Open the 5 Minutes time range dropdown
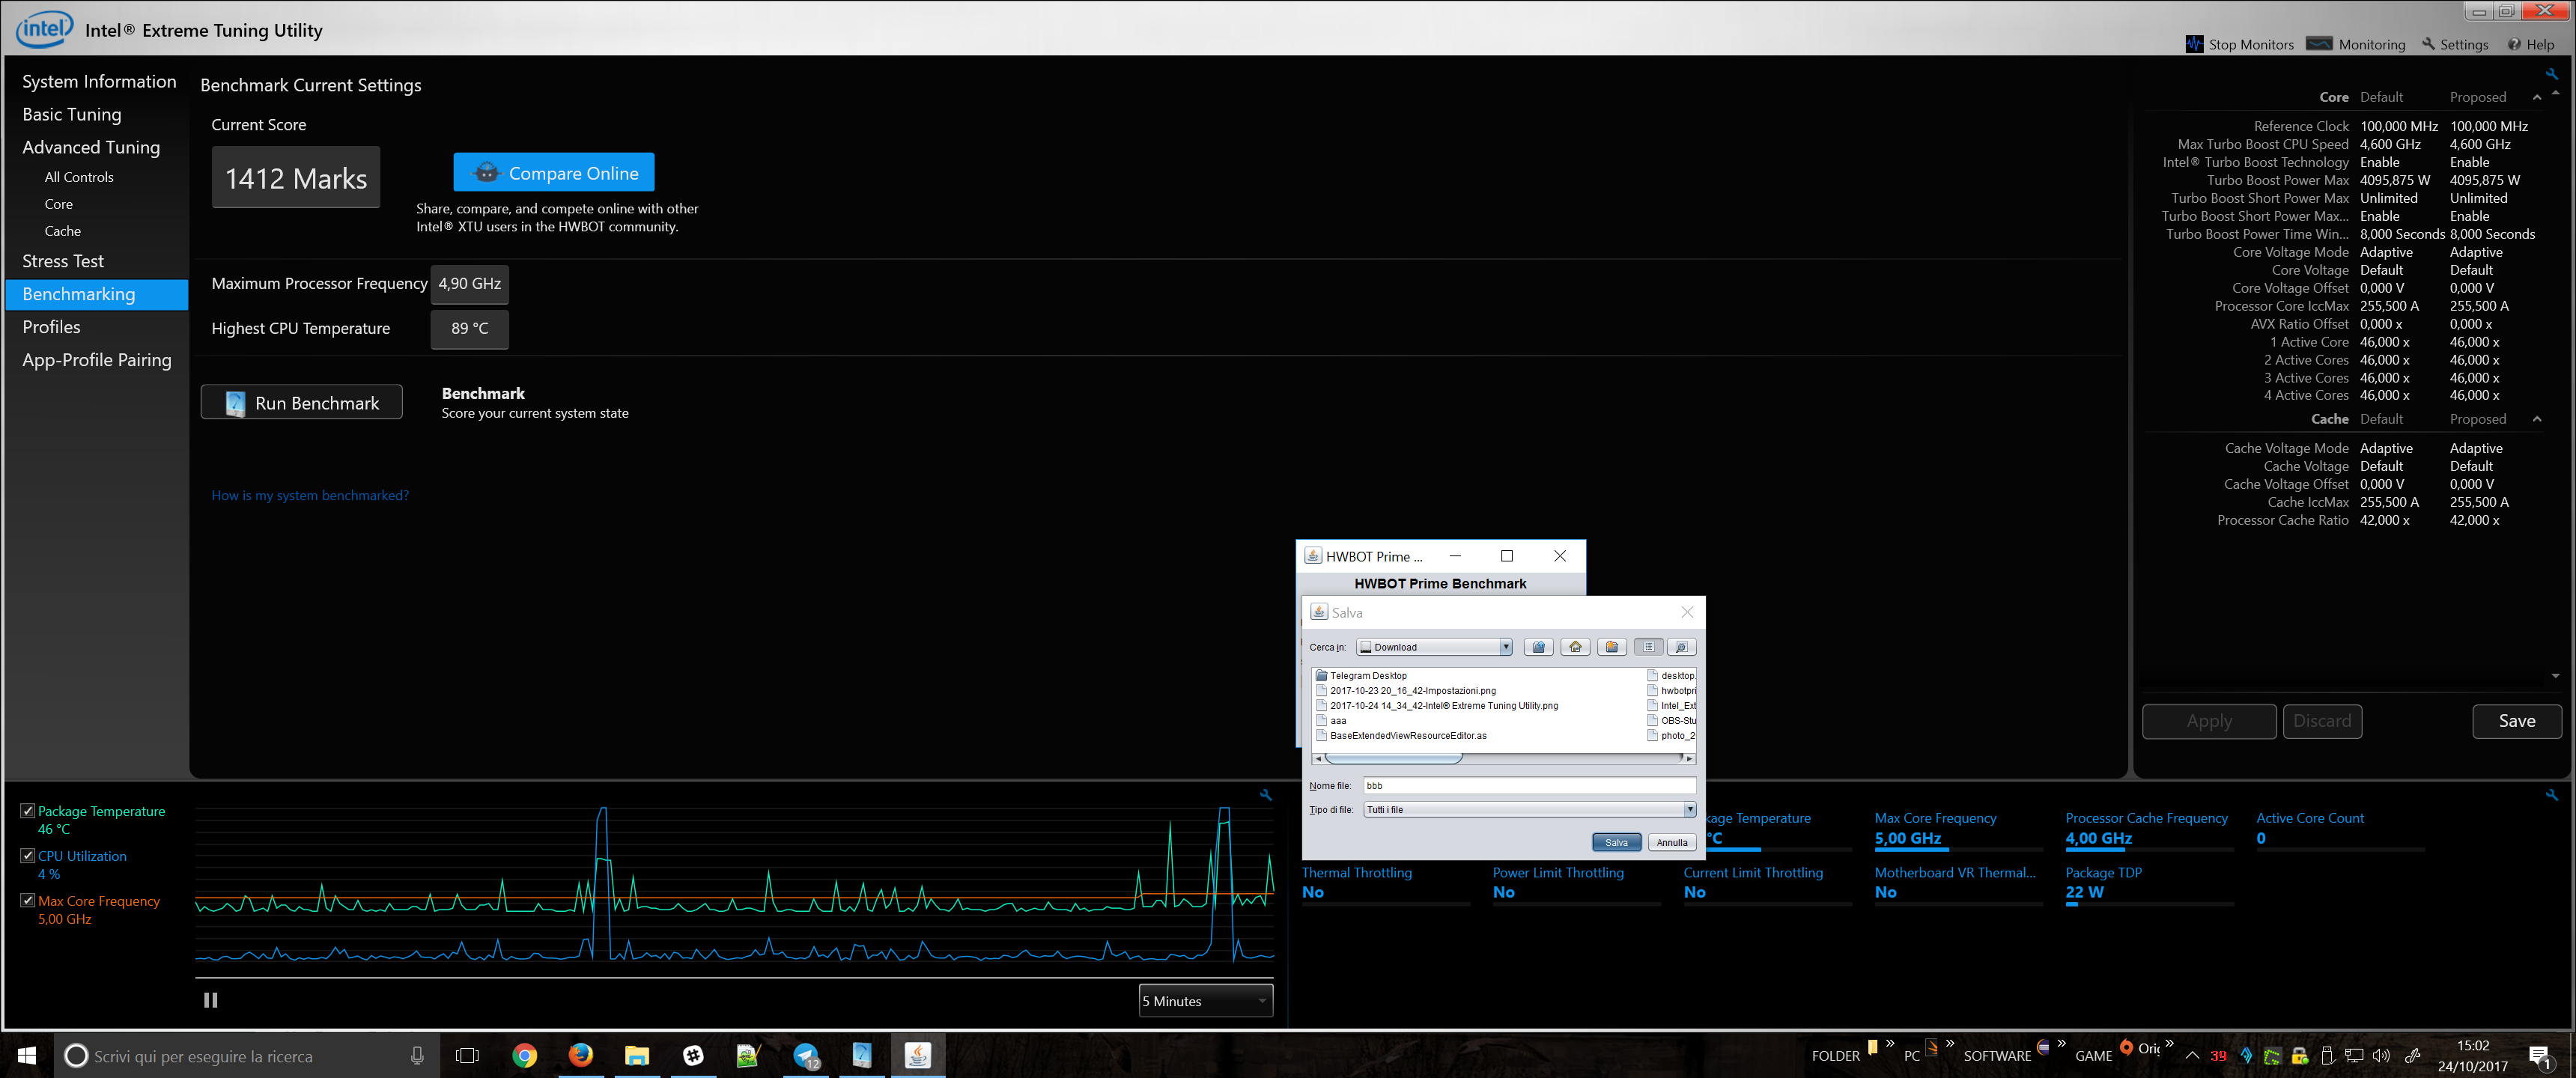2576x1078 pixels. pyautogui.click(x=1206, y=1001)
